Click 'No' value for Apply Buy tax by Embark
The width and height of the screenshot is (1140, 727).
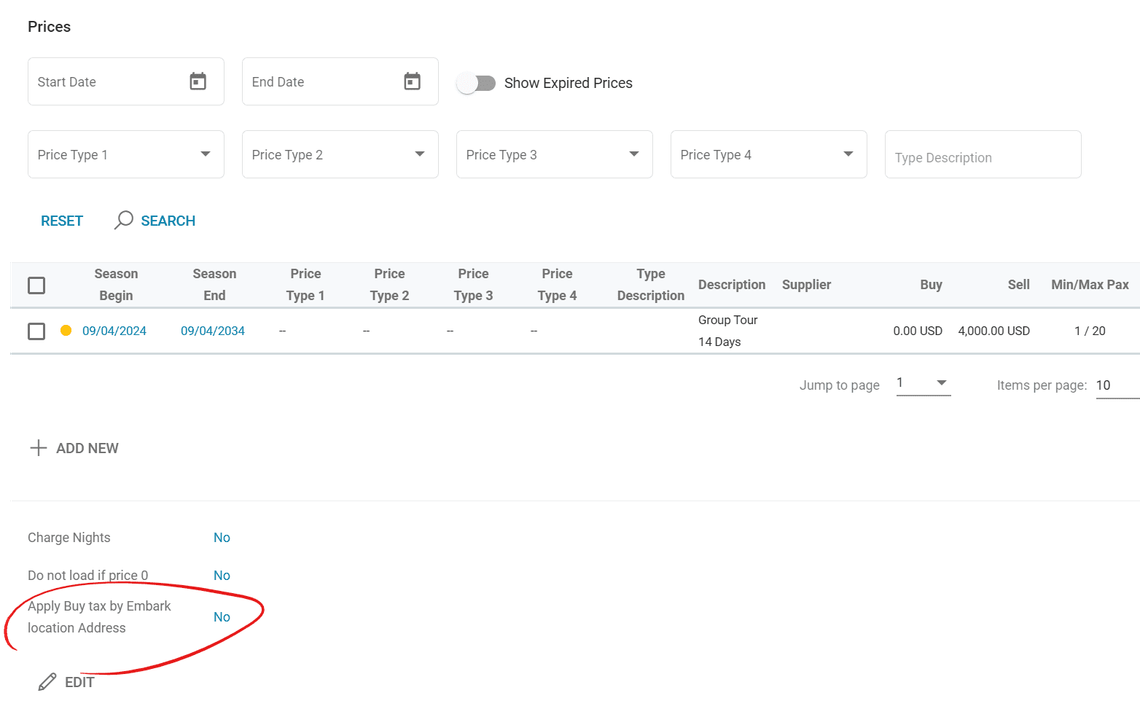pyautogui.click(x=222, y=617)
